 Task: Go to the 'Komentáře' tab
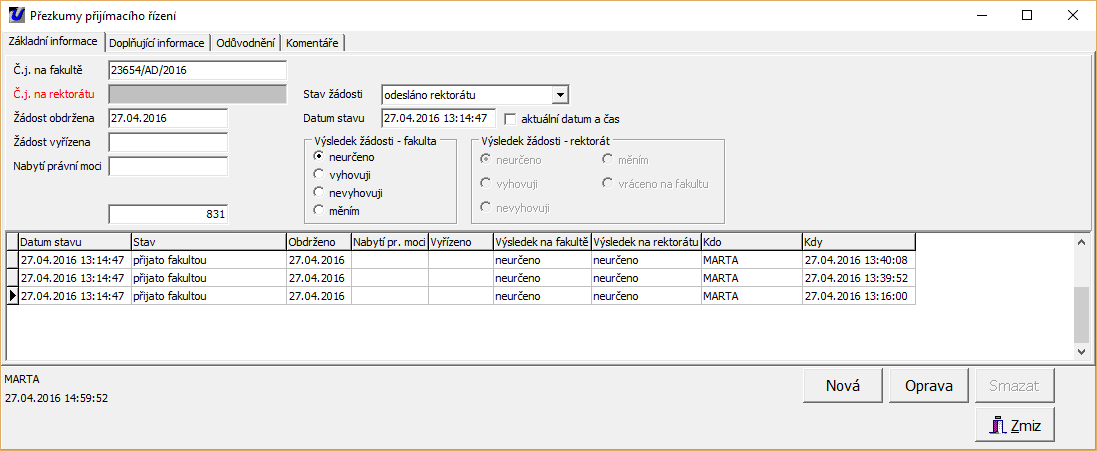point(313,43)
